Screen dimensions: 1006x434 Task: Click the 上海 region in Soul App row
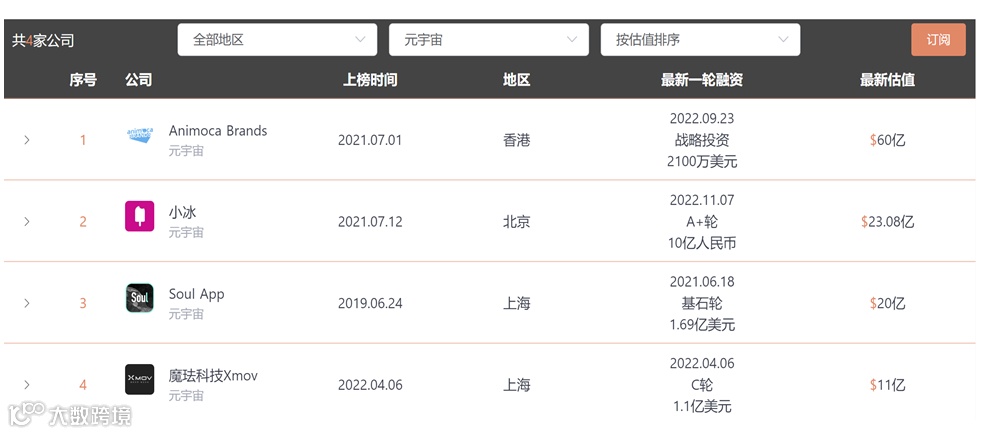click(516, 303)
